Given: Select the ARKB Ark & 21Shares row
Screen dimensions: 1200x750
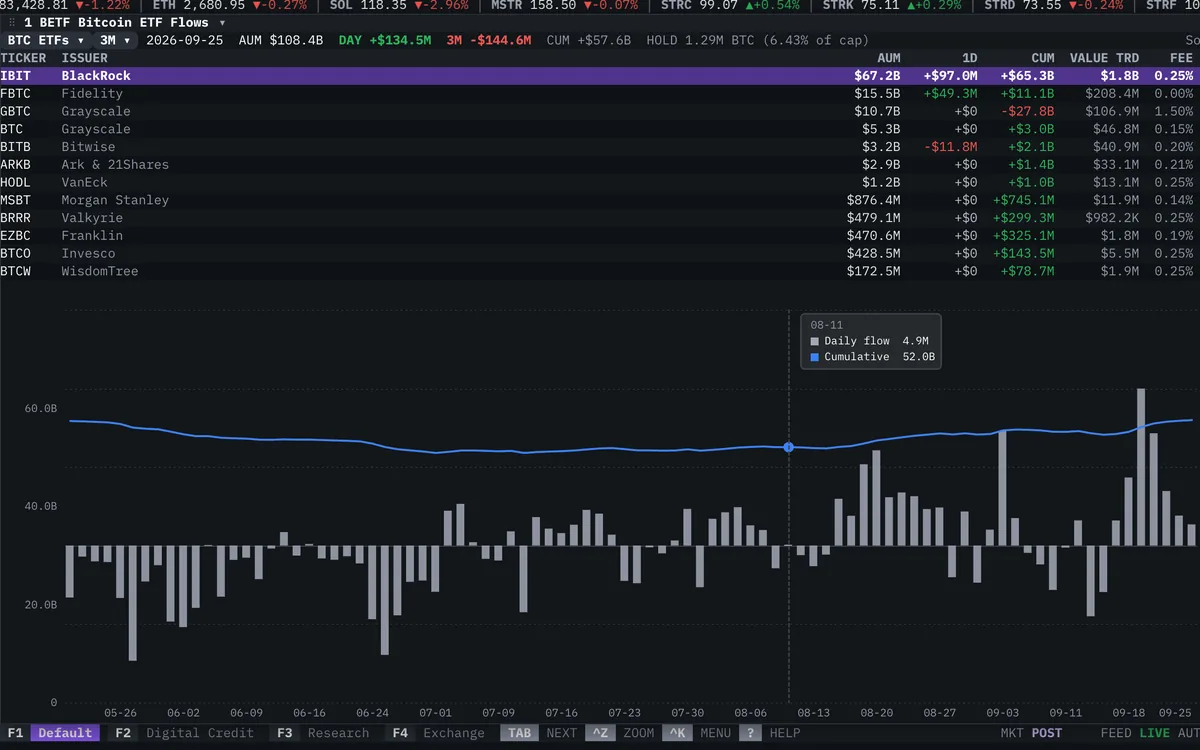Looking at the screenshot, I should [x=600, y=165].
